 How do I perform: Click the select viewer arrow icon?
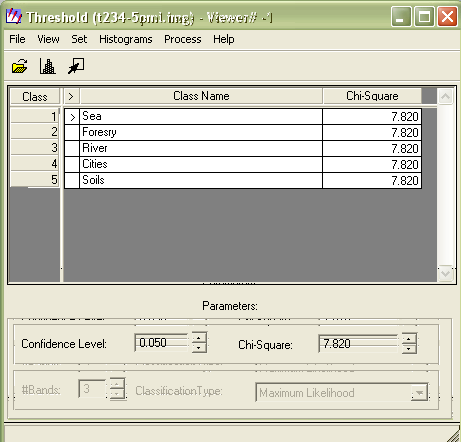tap(76, 66)
